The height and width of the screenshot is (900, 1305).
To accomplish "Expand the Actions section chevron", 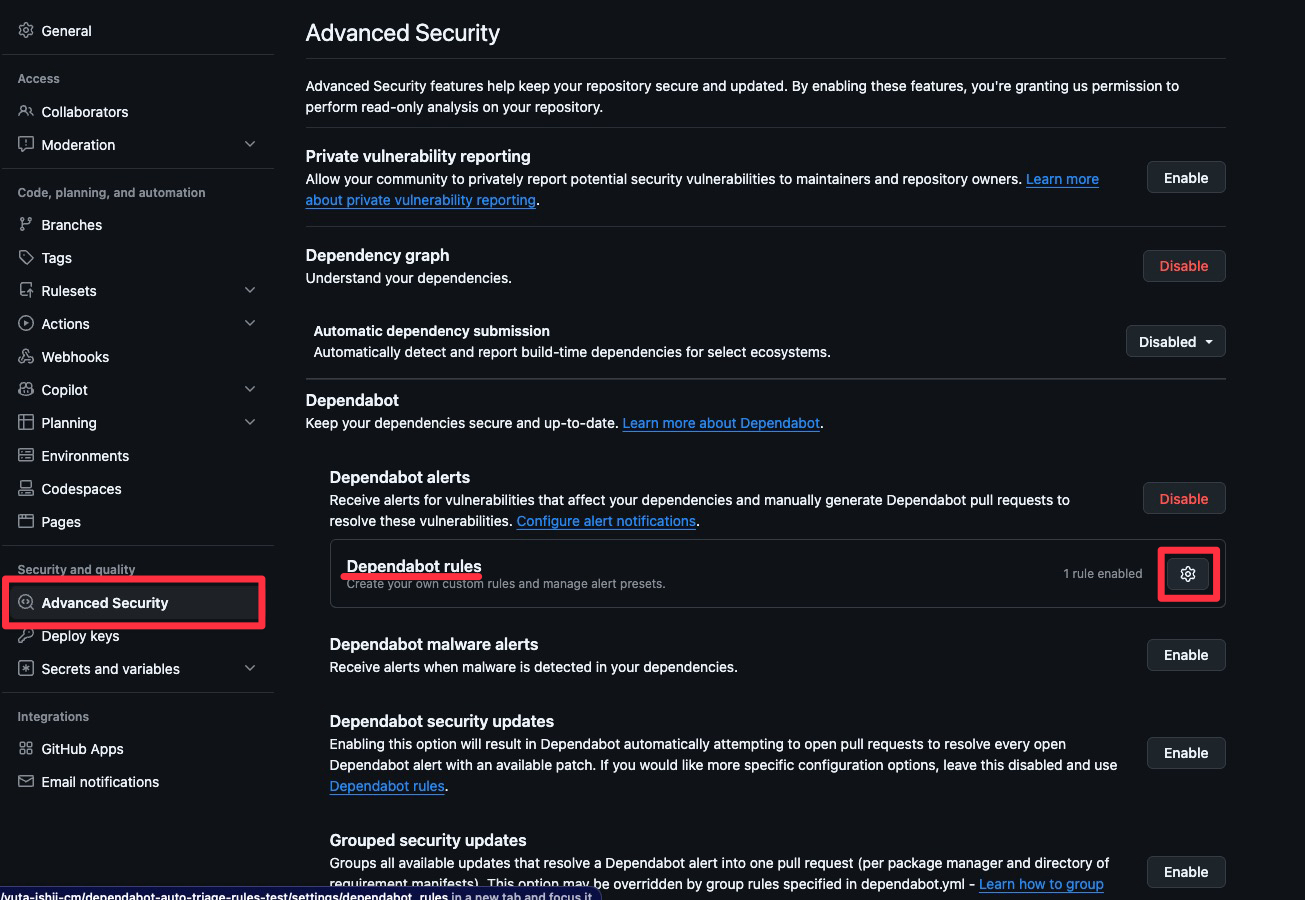I will (250, 323).
